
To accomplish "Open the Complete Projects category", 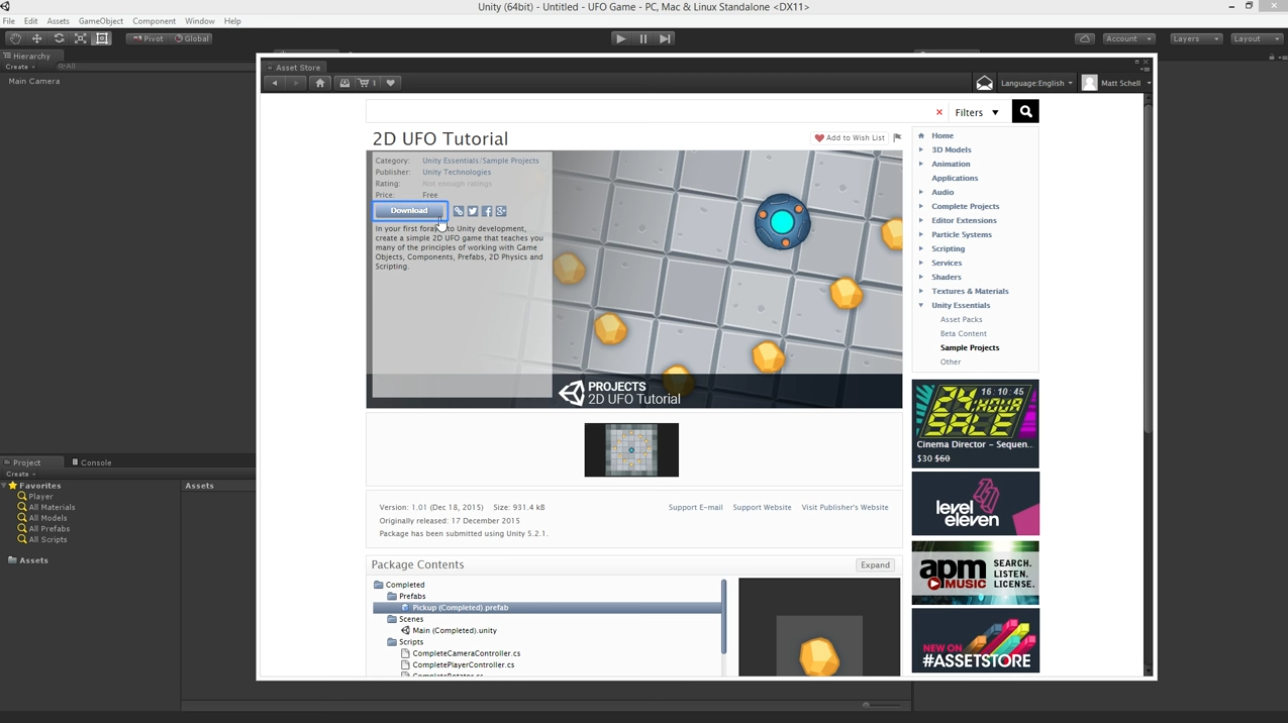I will pyautogui.click(x=965, y=207).
